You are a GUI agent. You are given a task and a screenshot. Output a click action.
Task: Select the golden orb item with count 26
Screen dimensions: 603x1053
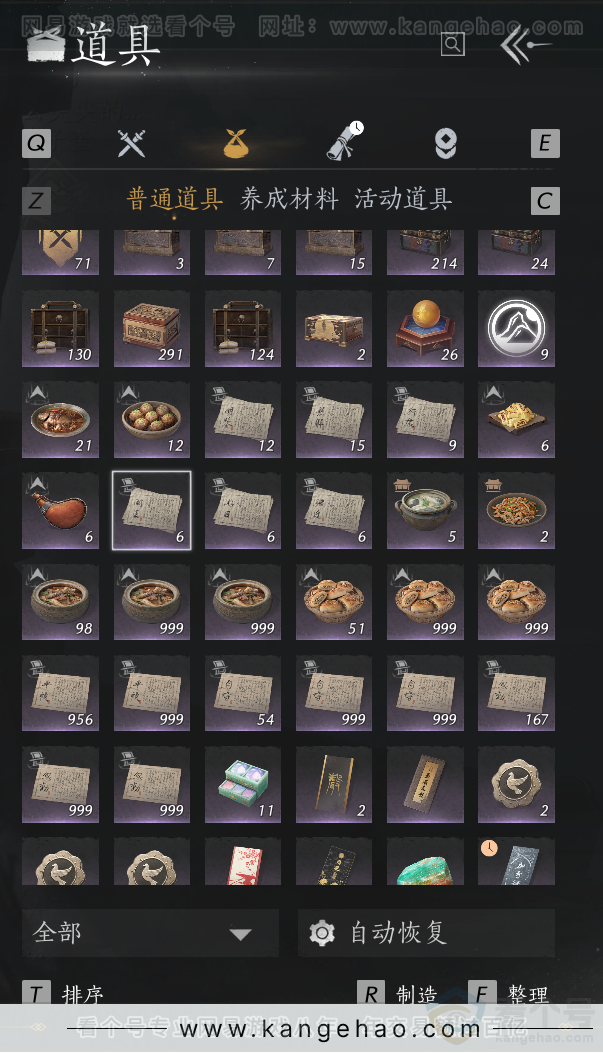425,328
